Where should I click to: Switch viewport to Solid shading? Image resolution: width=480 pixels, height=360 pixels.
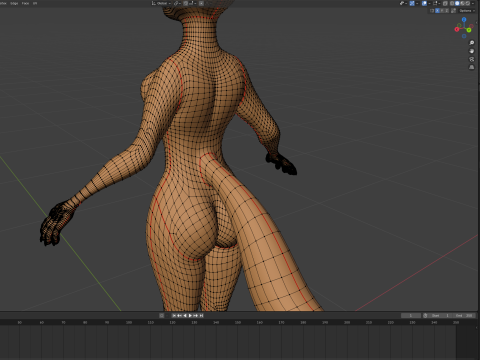pos(457,3)
